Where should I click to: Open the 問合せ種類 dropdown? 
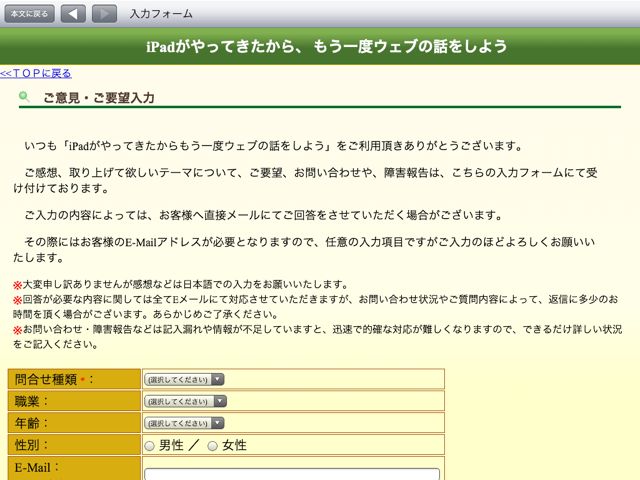184,380
